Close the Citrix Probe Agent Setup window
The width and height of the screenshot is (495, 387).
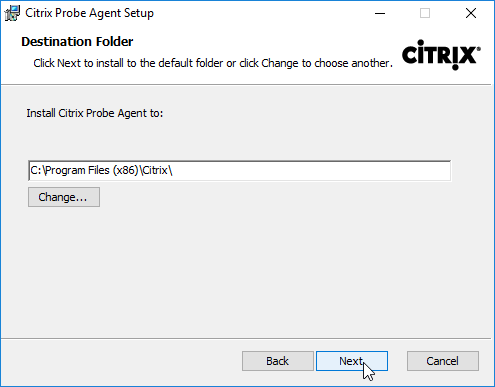pyautogui.click(x=471, y=13)
